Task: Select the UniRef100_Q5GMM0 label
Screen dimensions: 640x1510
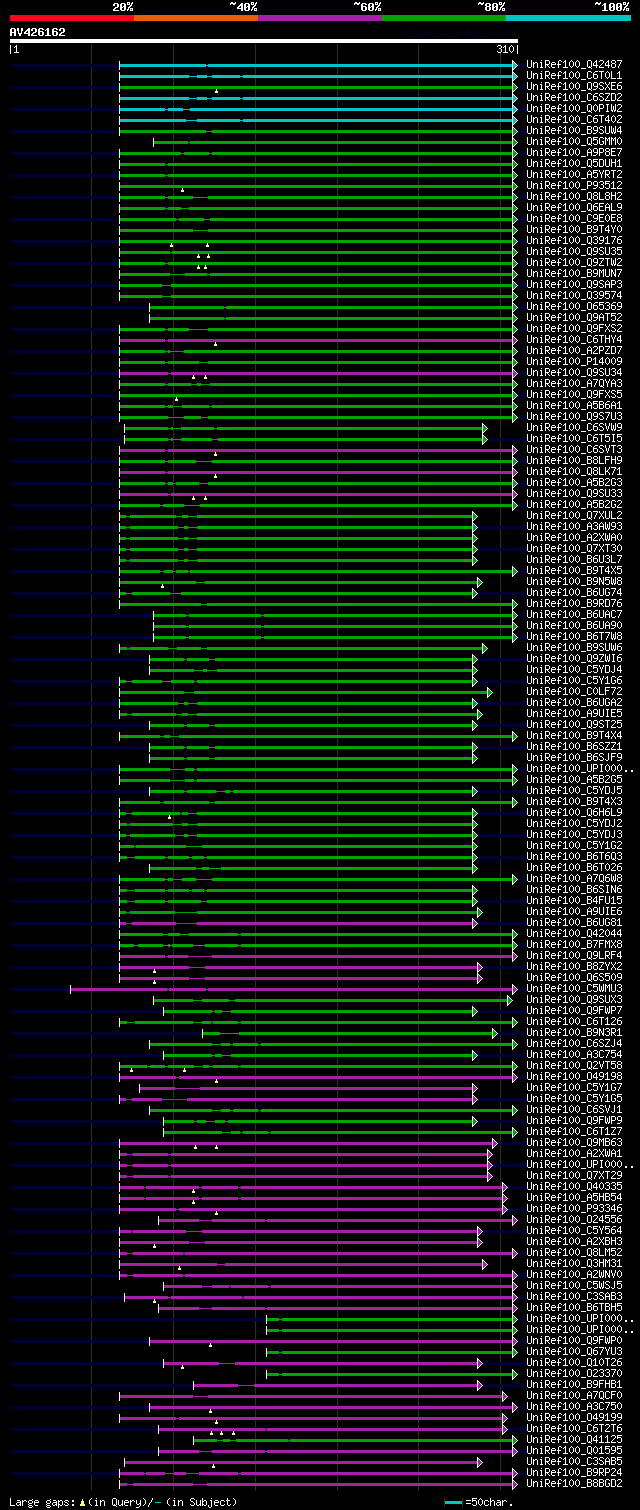Action: tap(574, 141)
